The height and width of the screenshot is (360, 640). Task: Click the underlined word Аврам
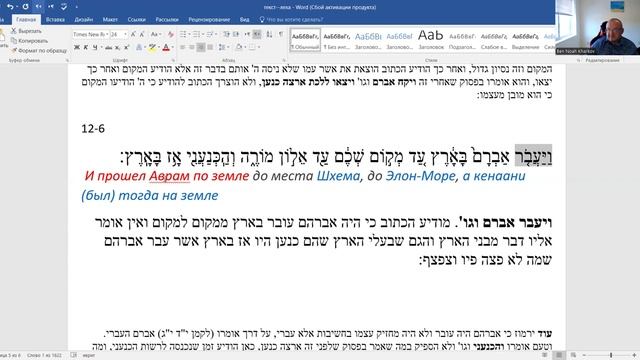(x=169, y=176)
